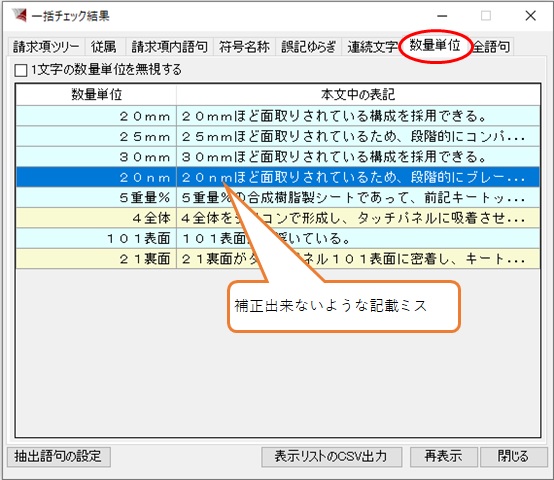Open the 全語句 tab

(x=491, y=47)
